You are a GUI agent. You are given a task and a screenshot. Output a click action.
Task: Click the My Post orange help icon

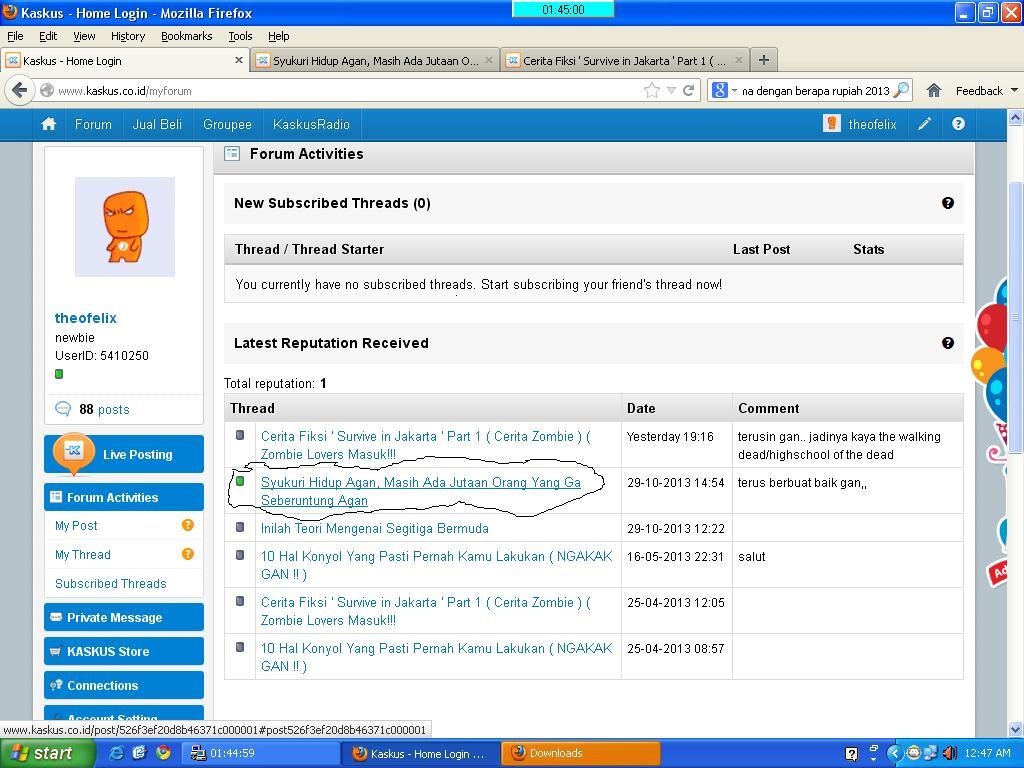point(187,525)
